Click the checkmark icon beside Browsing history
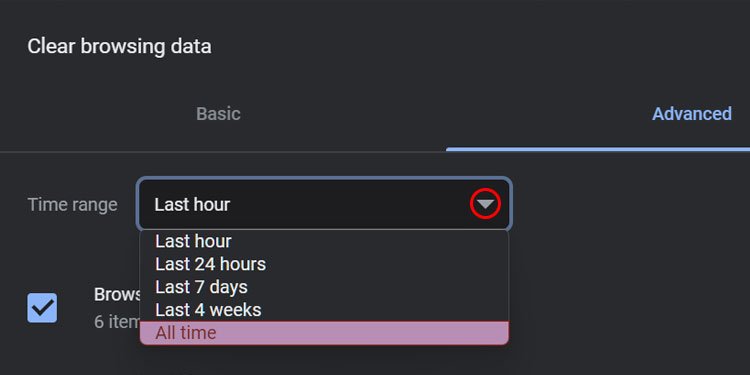This screenshot has height=375, width=750. coord(42,308)
